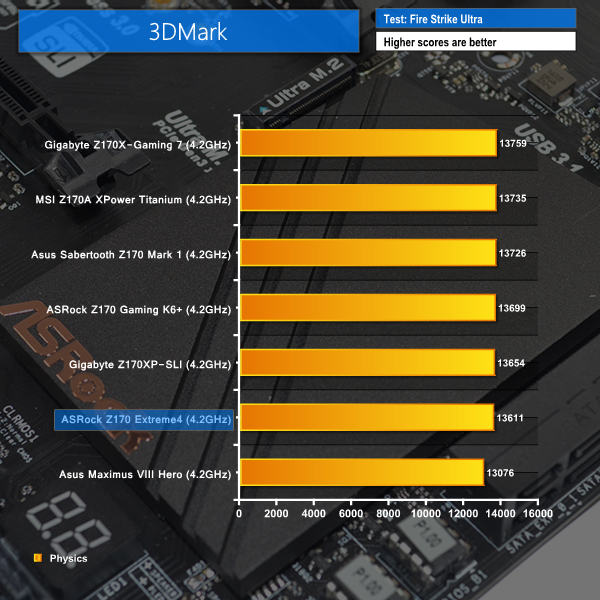Viewport: 600px width, 600px height.
Task: Click the 13654 score value
Action: click(511, 363)
